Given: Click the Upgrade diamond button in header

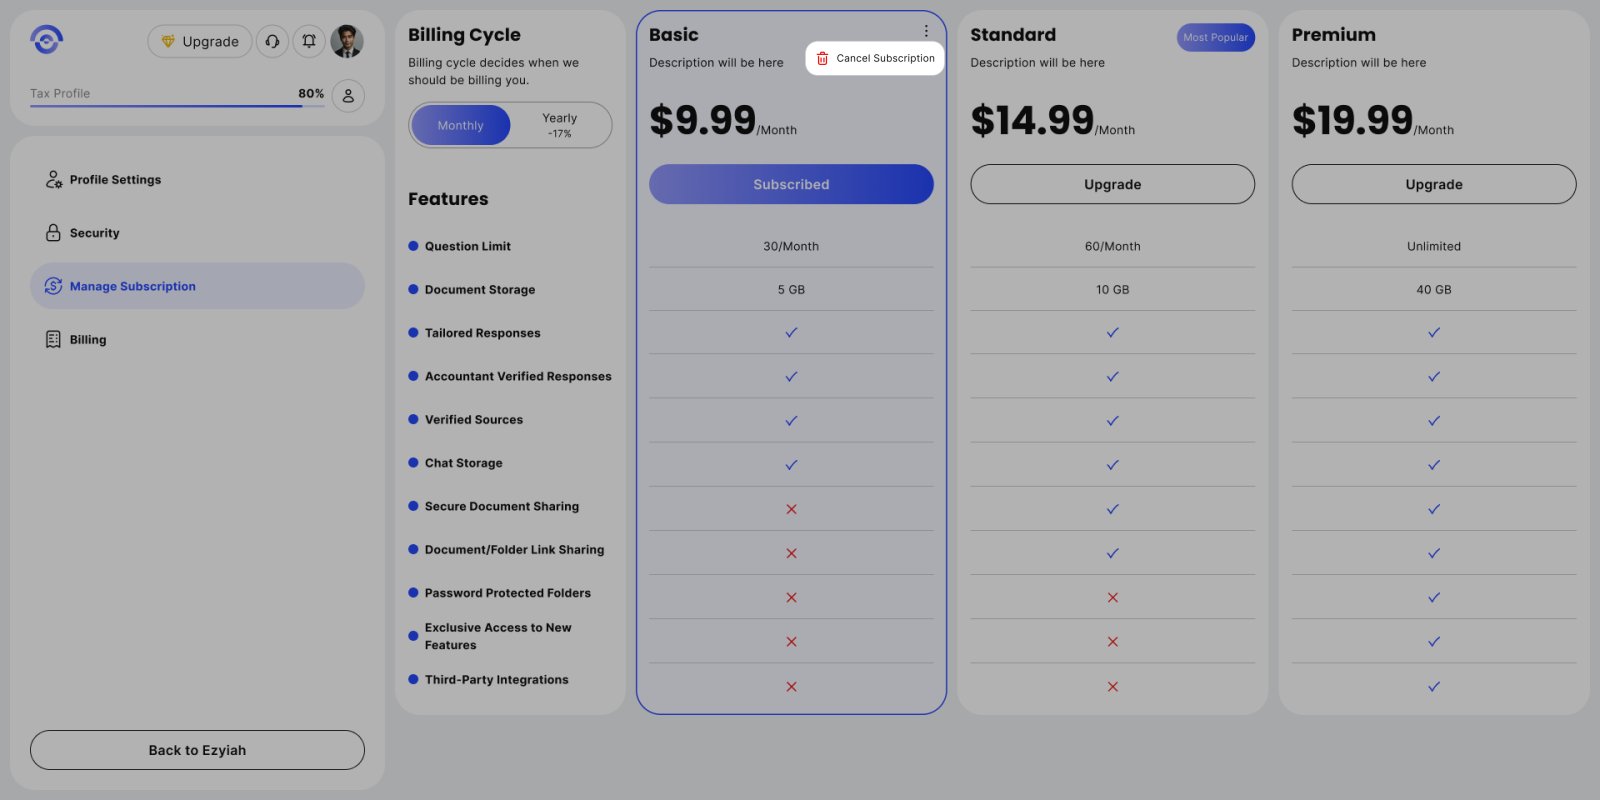Looking at the screenshot, I should tap(200, 42).
